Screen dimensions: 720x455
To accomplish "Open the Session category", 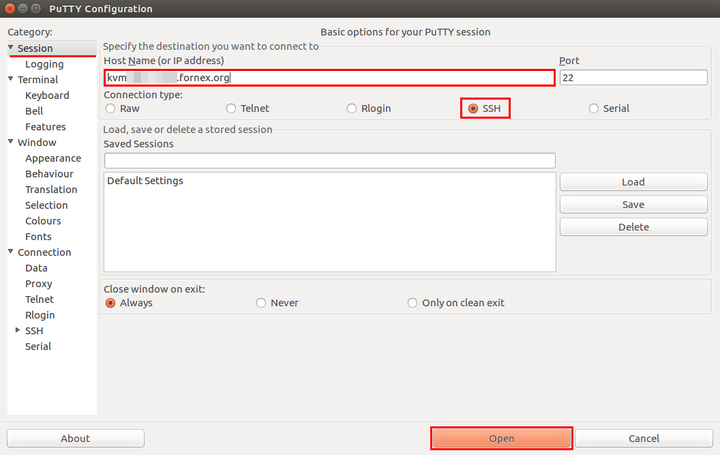I will point(35,48).
